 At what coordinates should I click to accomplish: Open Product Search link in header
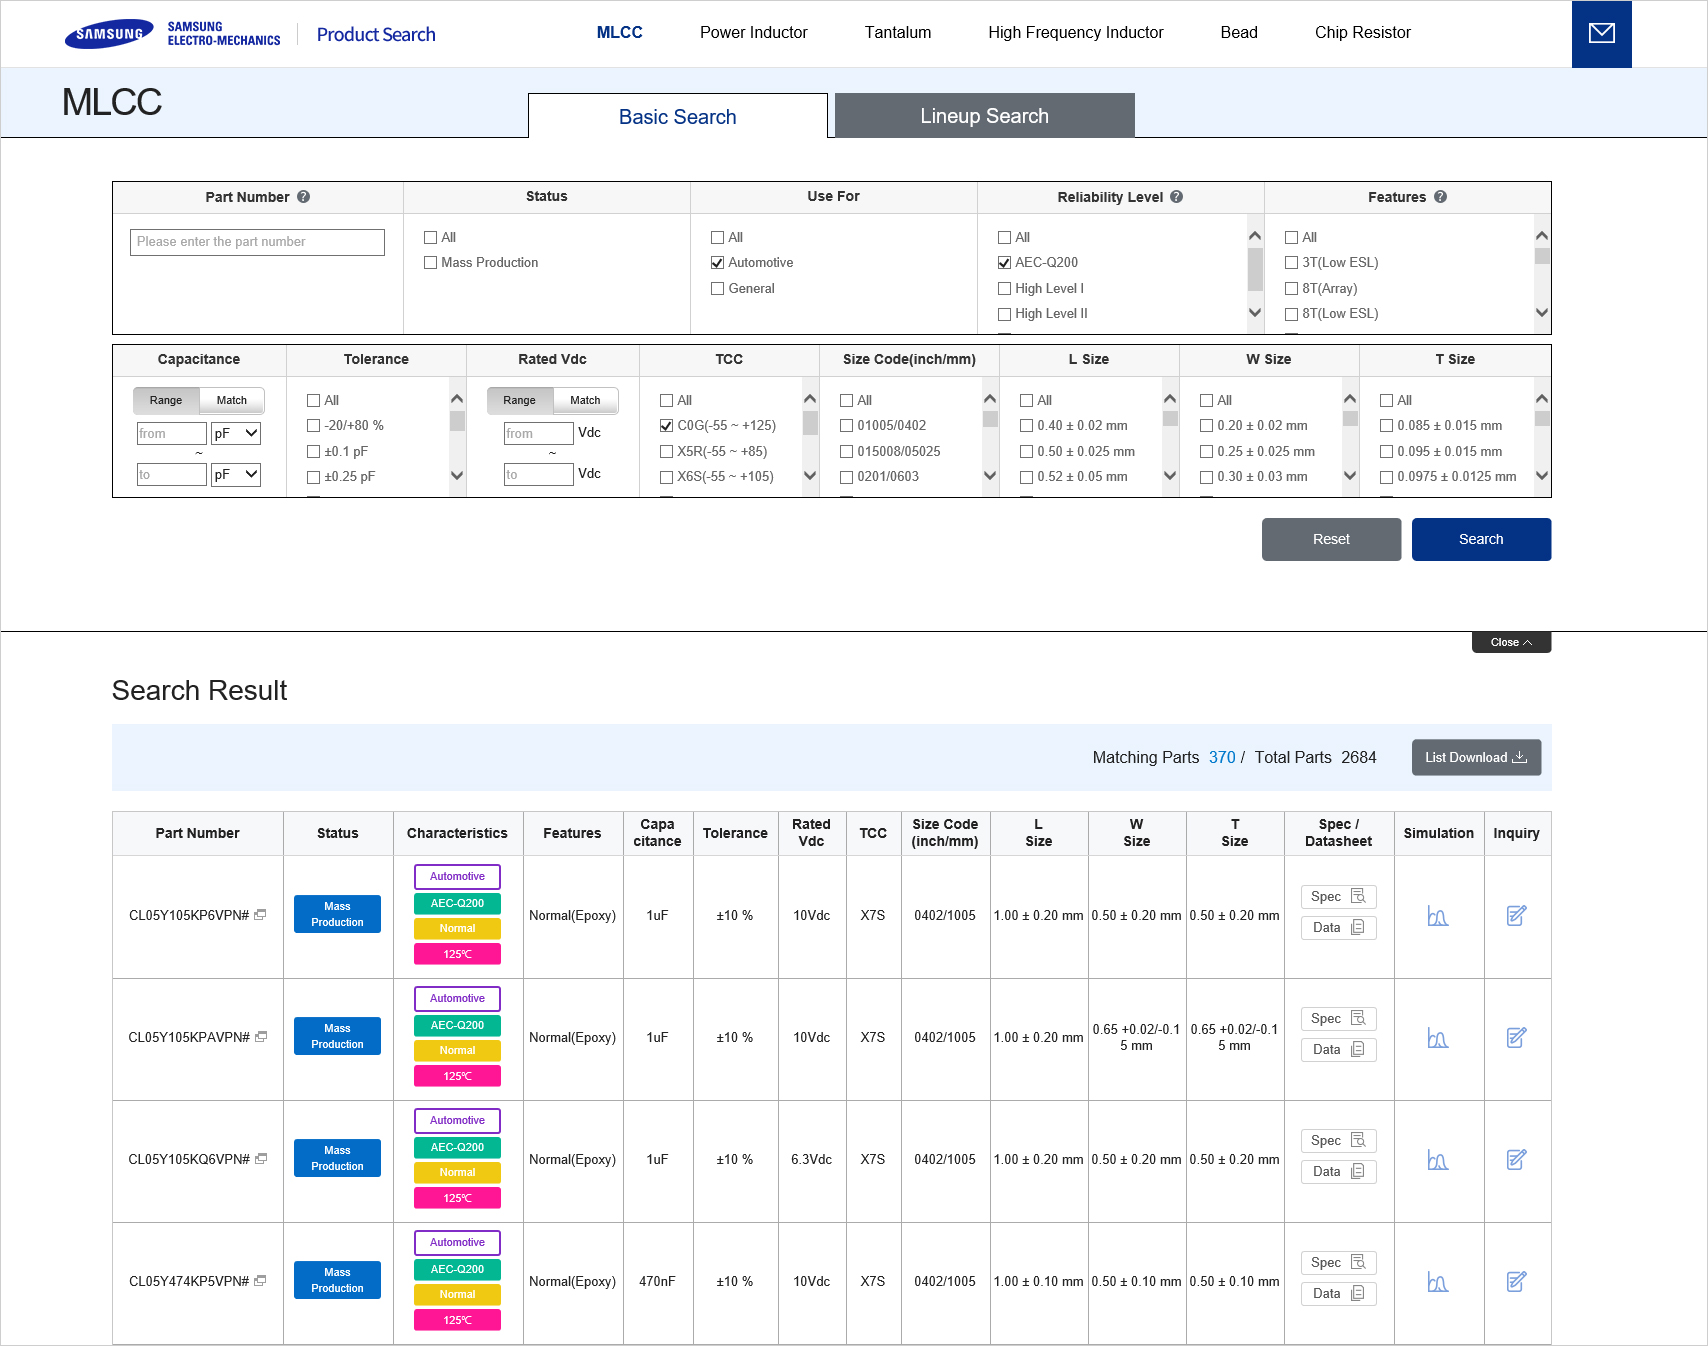(376, 34)
